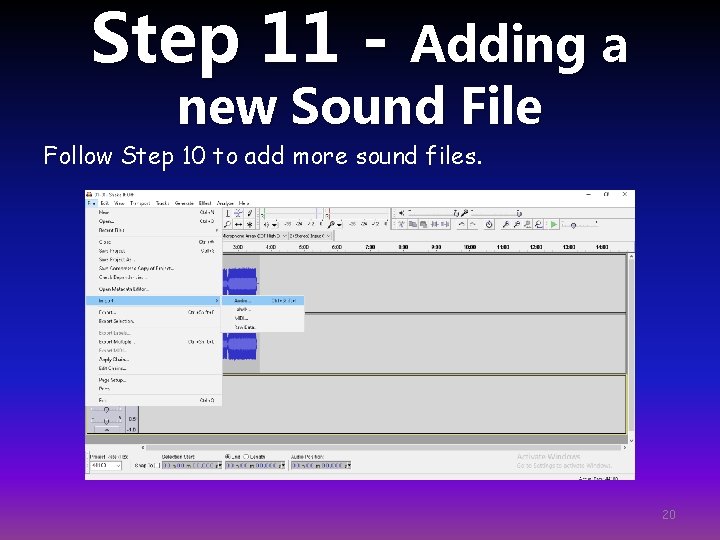Screen dimensions: 720x540
Task: Choose MIDI... in the Import submenu
Action: pos(263,318)
